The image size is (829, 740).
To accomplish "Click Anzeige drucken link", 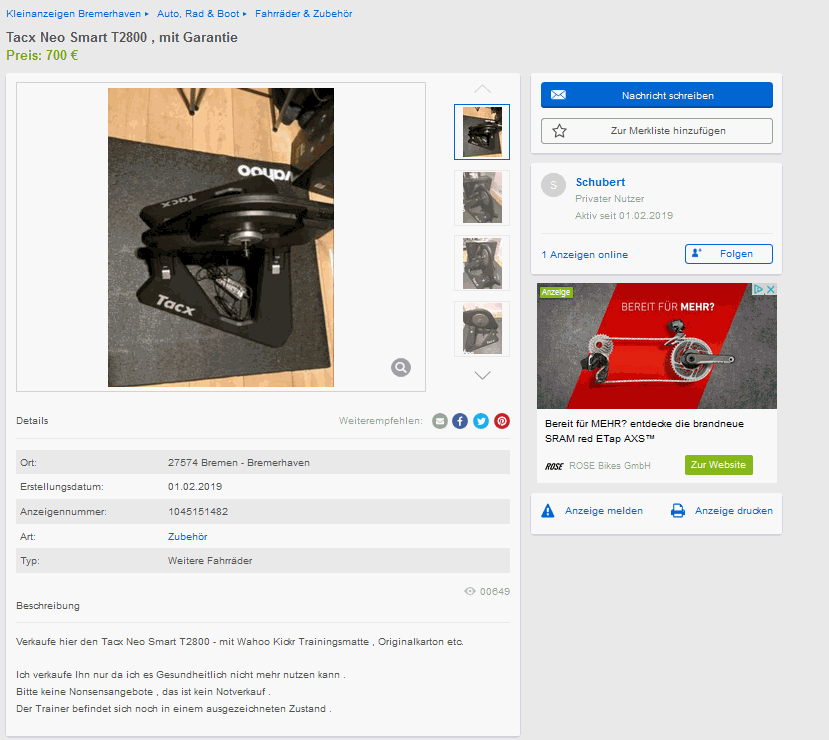I will 734,511.
